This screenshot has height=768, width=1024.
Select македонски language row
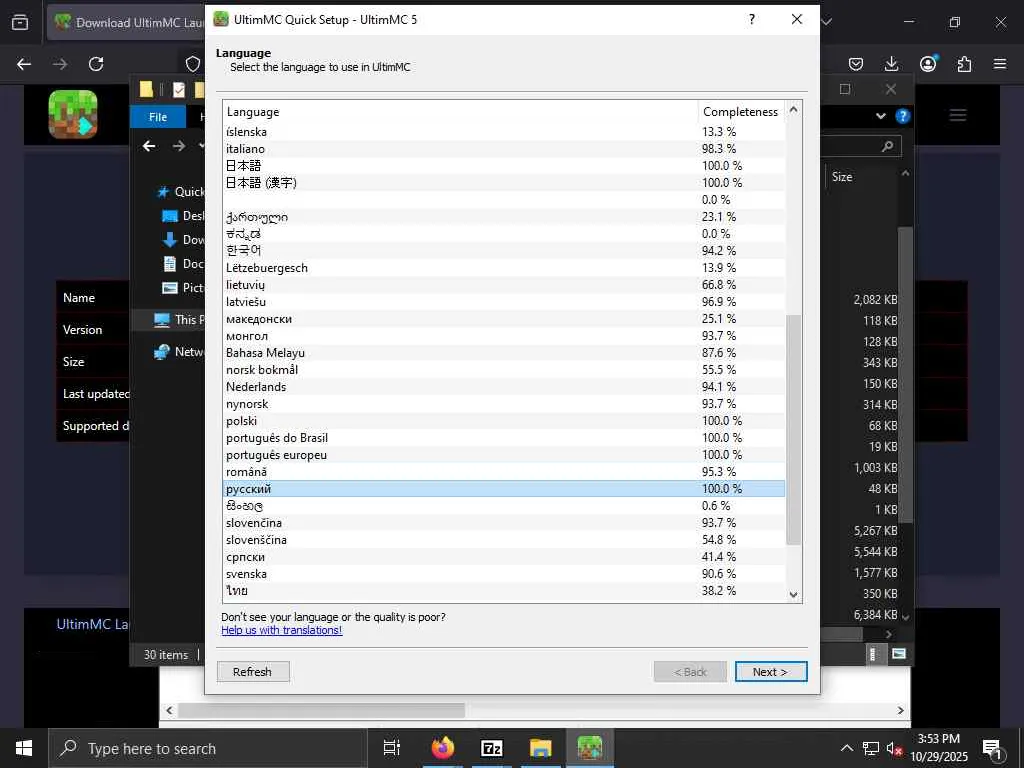(x=504, y=319)
